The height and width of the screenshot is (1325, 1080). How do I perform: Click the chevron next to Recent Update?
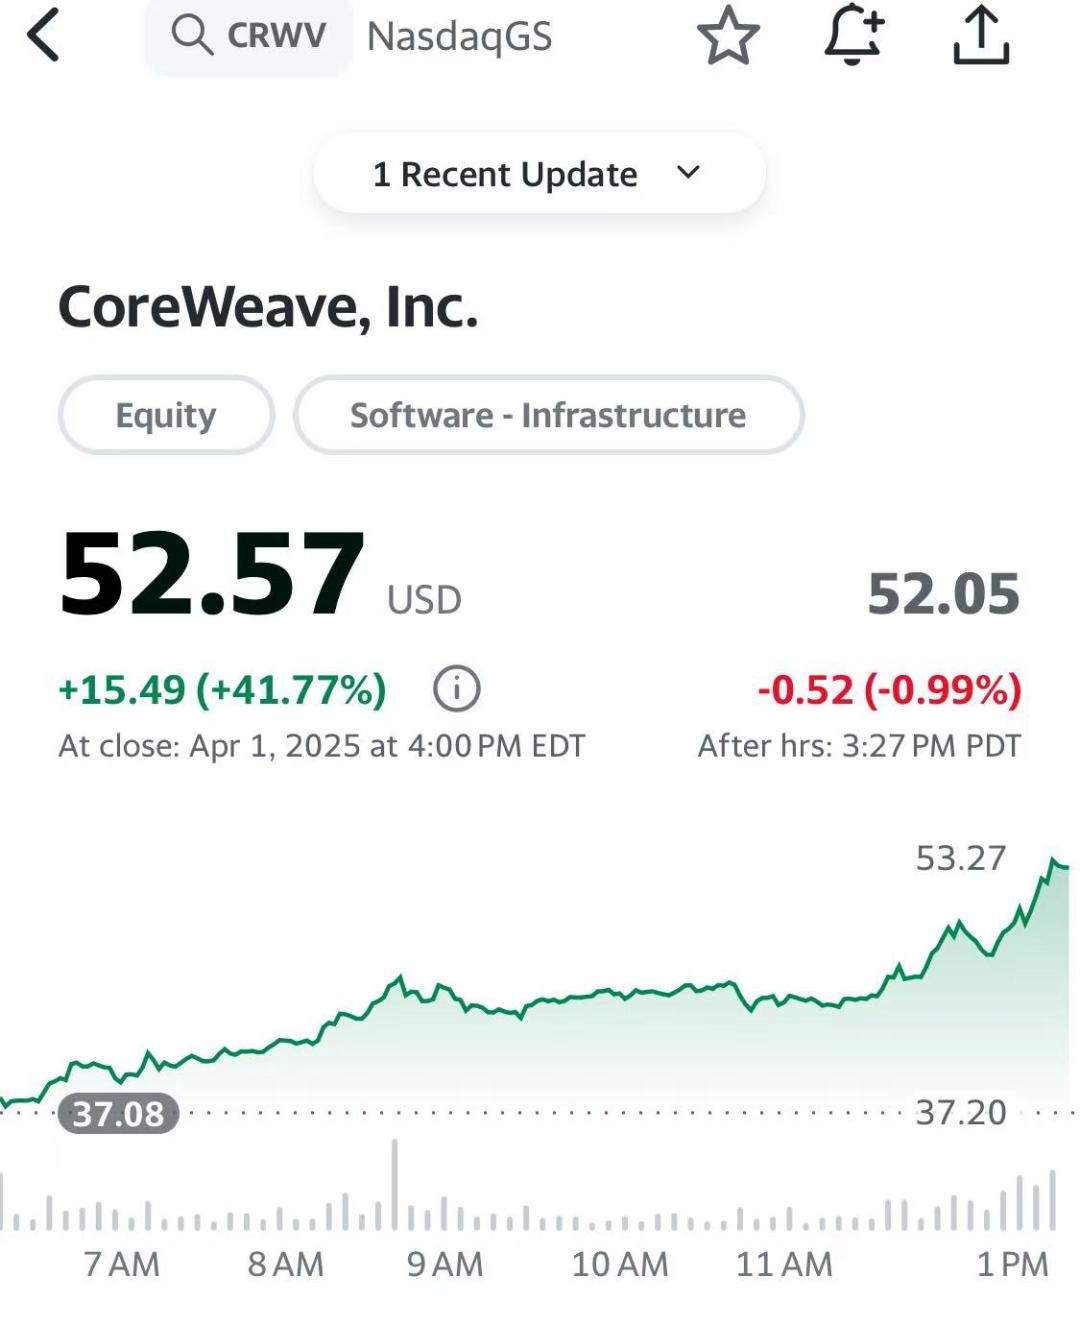(x=688, y=173)
